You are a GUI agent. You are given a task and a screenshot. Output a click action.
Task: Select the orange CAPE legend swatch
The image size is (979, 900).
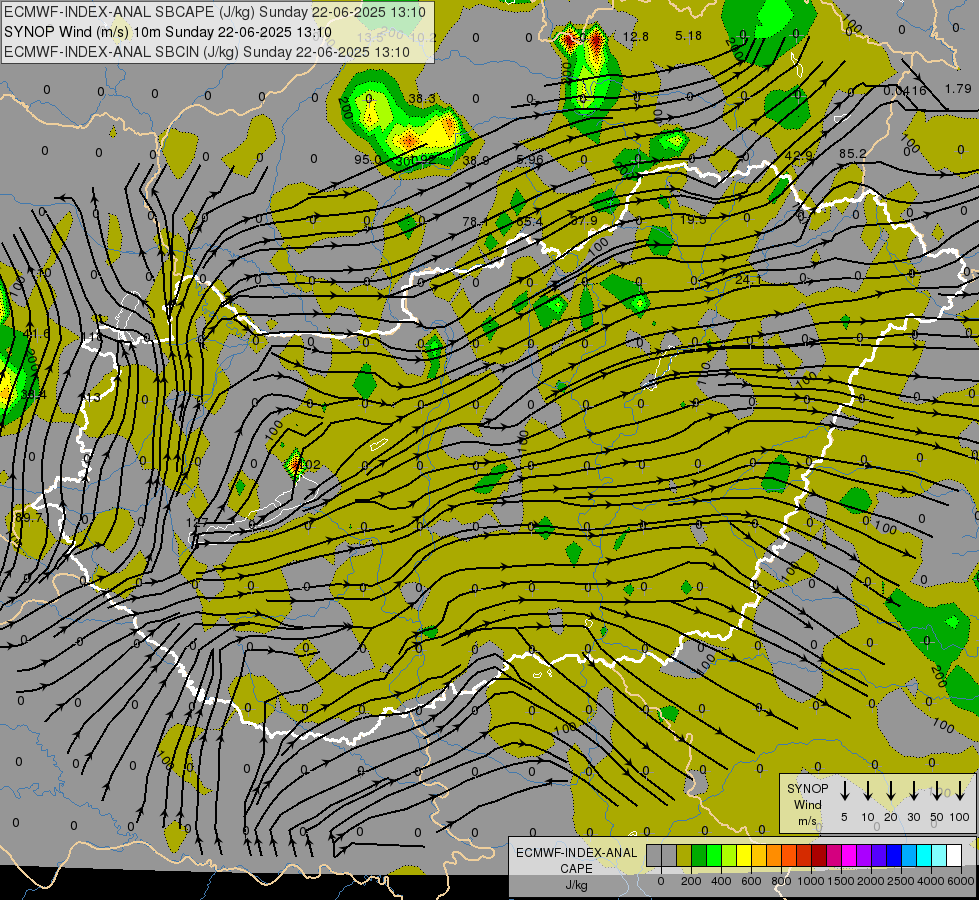(774, 856)
